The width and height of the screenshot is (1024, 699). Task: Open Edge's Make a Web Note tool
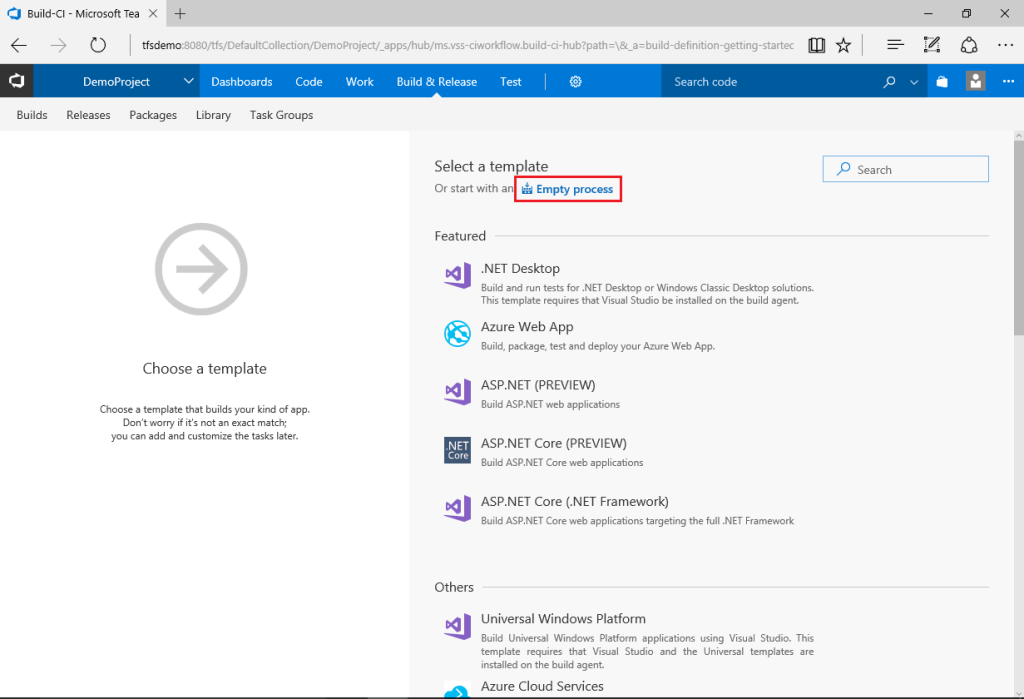932,44
